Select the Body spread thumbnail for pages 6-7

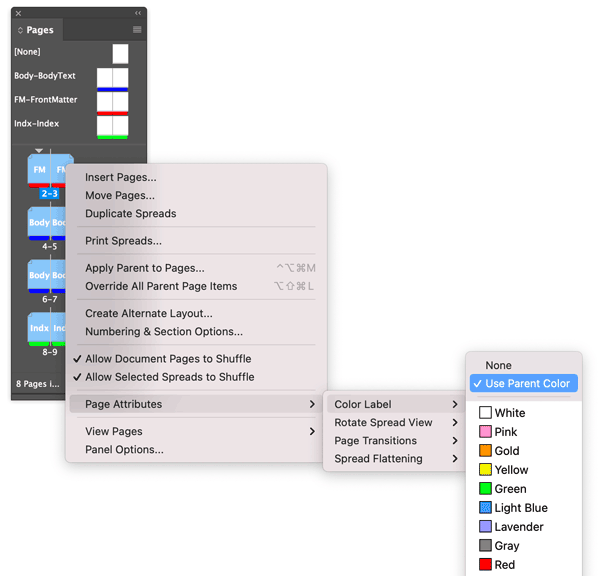tap(47, 276)
